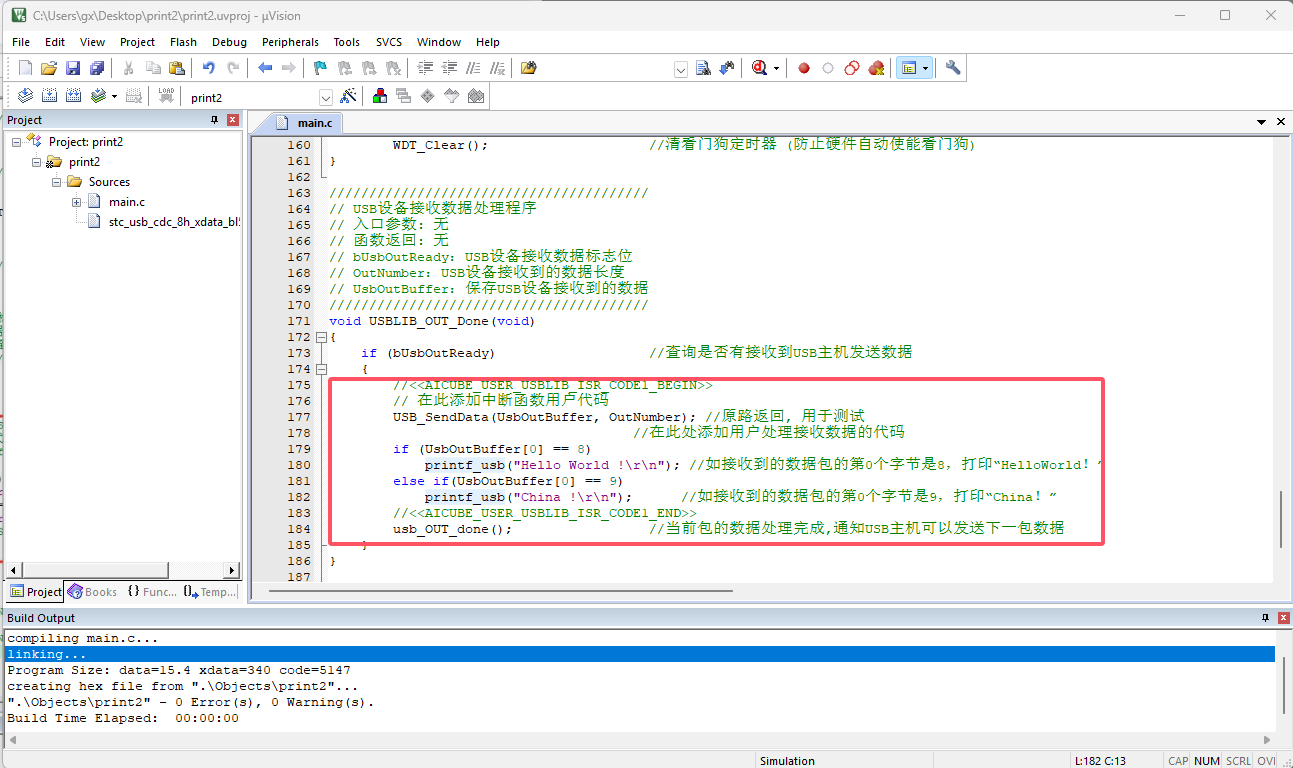
Task: Insert a breakpoint with the red dot
Action: 803,68
